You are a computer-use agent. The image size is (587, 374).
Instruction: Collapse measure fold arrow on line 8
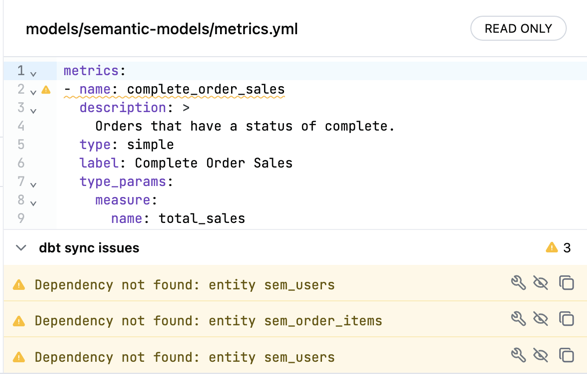point(33,203)
